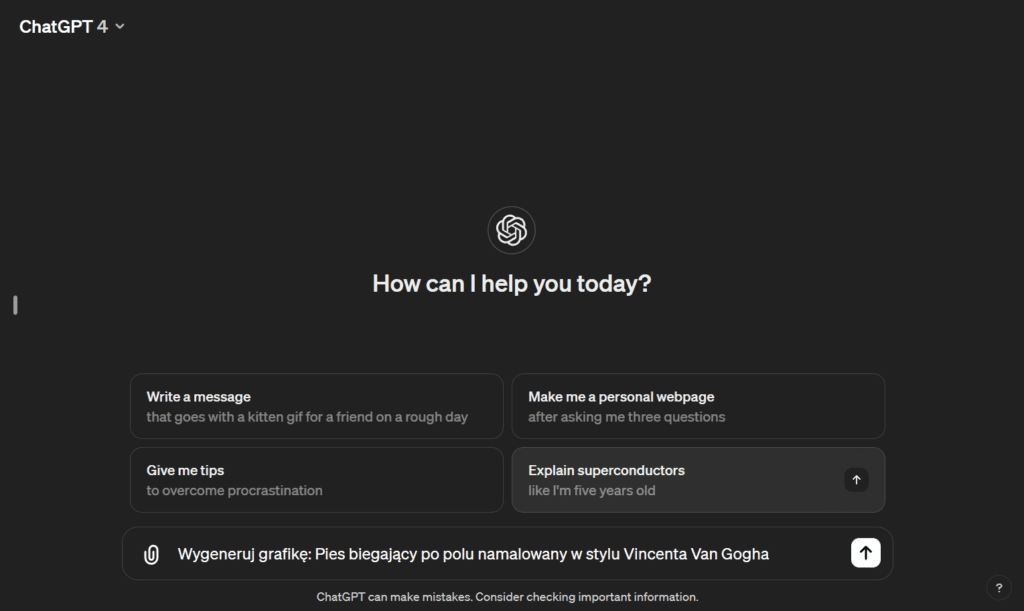The image size is (1024, 611).
Task: Choose the 'Make me a personal webpage' suggestion
Action: click(x=698, y=406)
